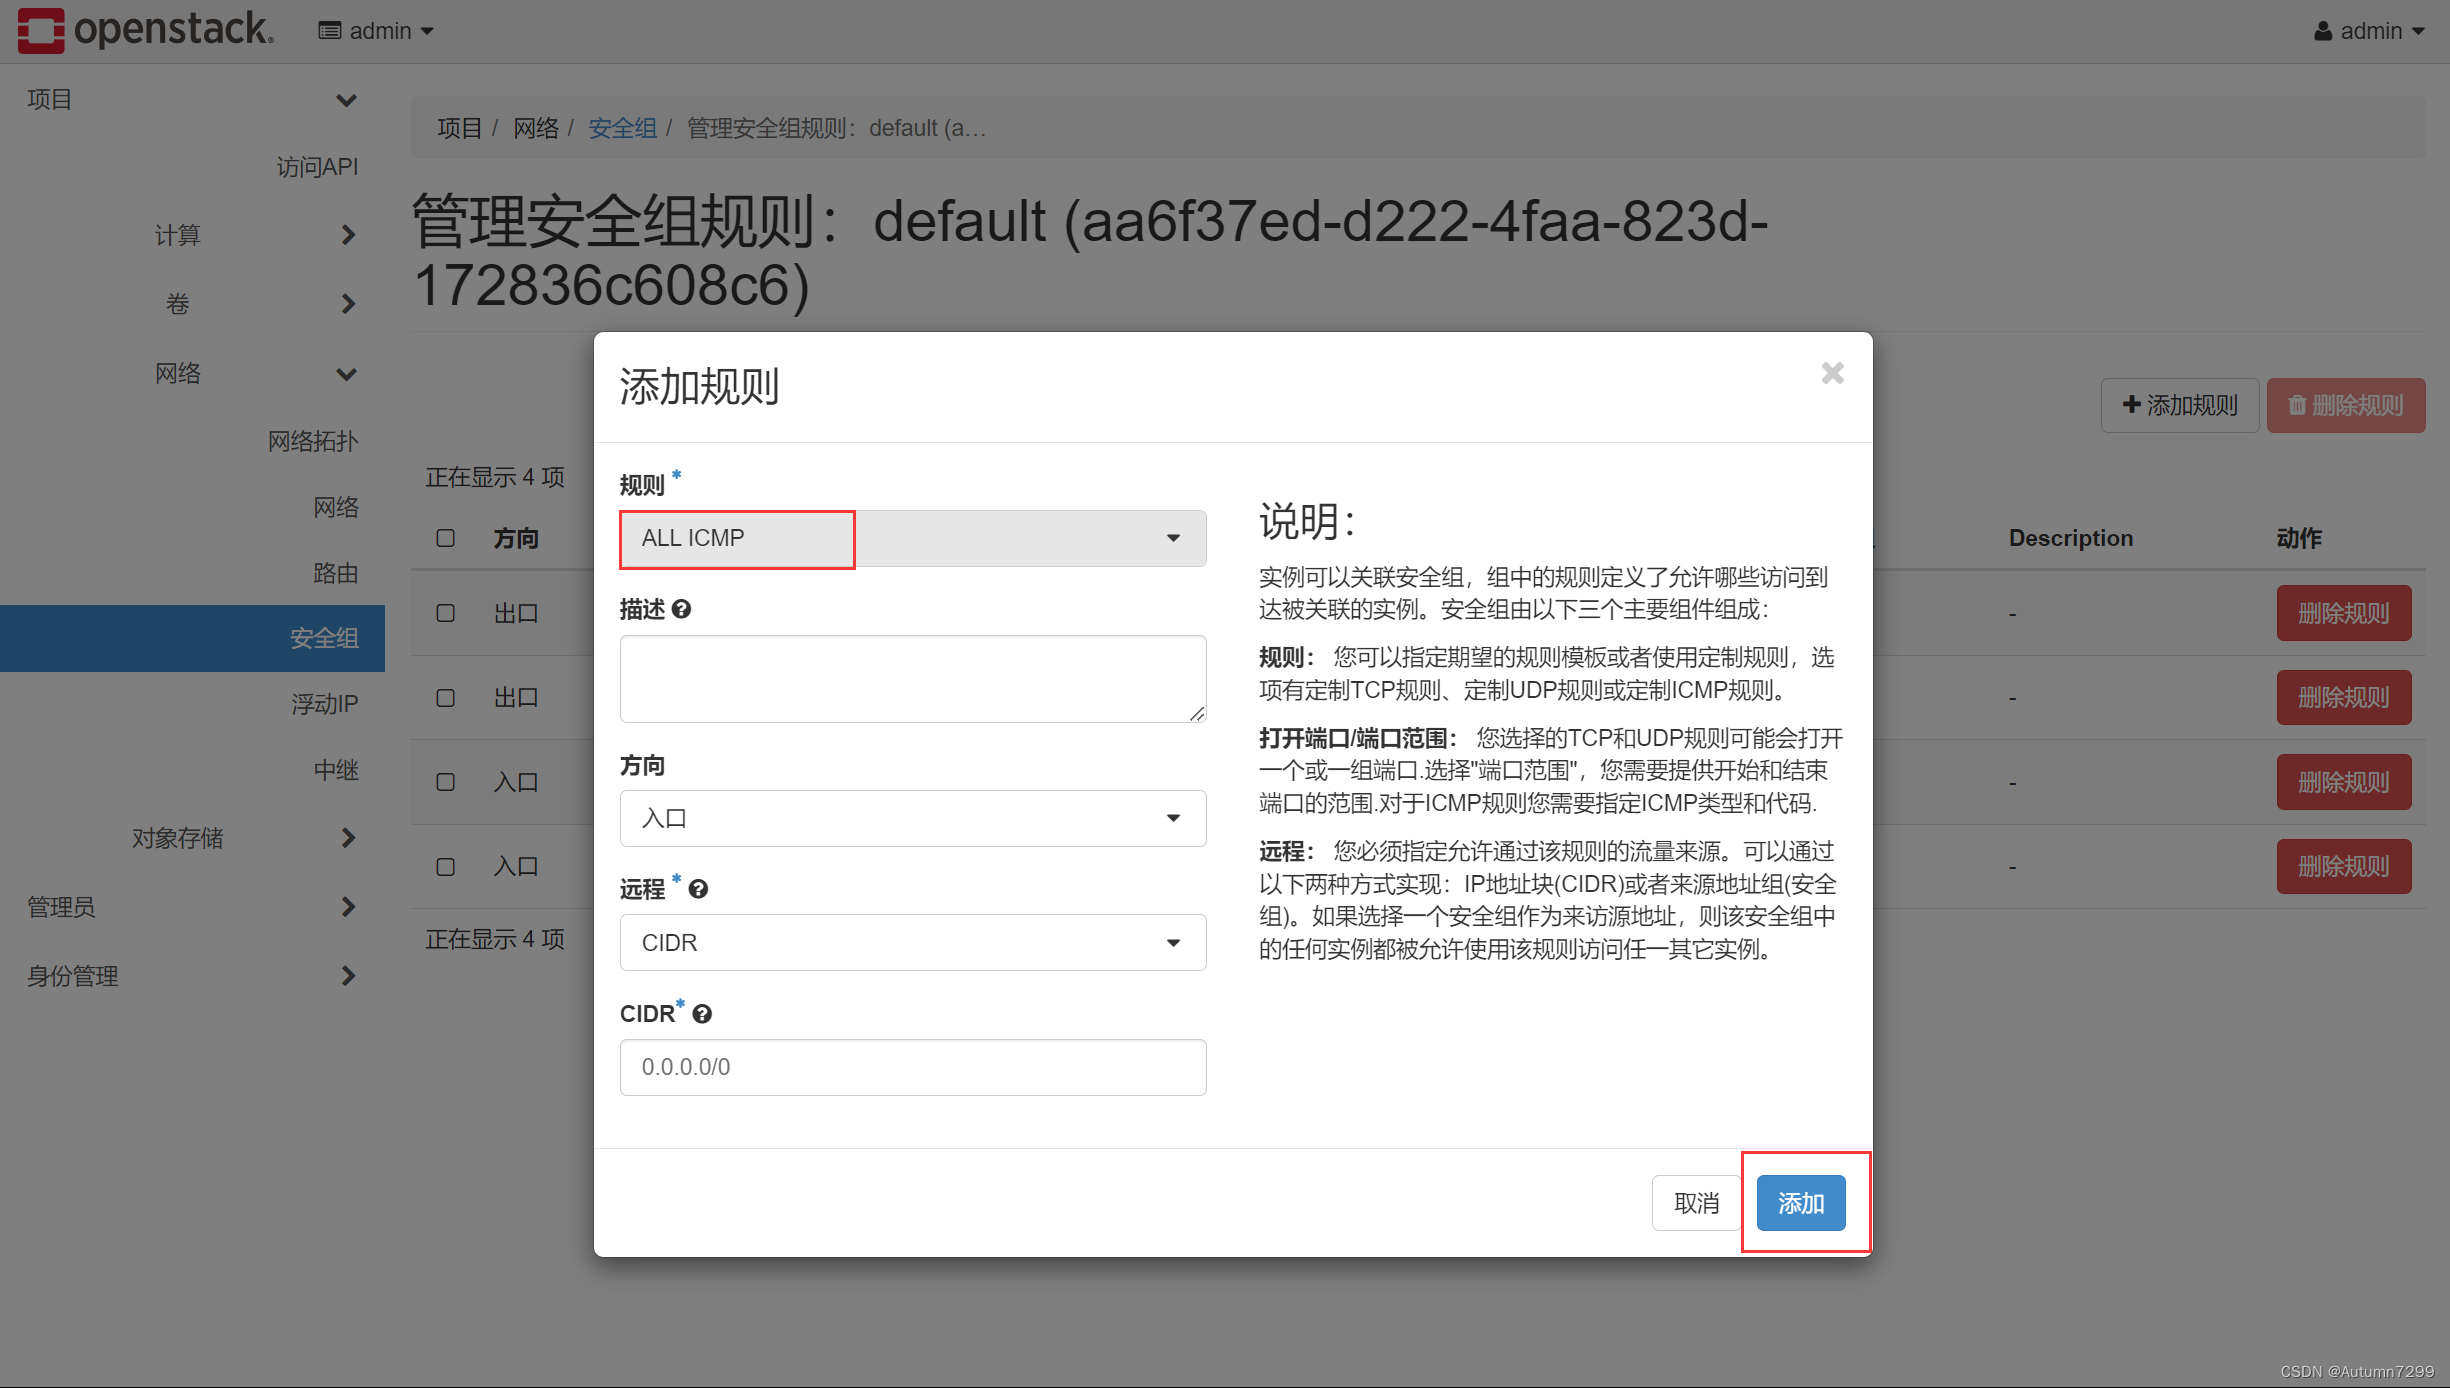Click the 动作 column header

pyautogui.click(x=2299, y=538)
